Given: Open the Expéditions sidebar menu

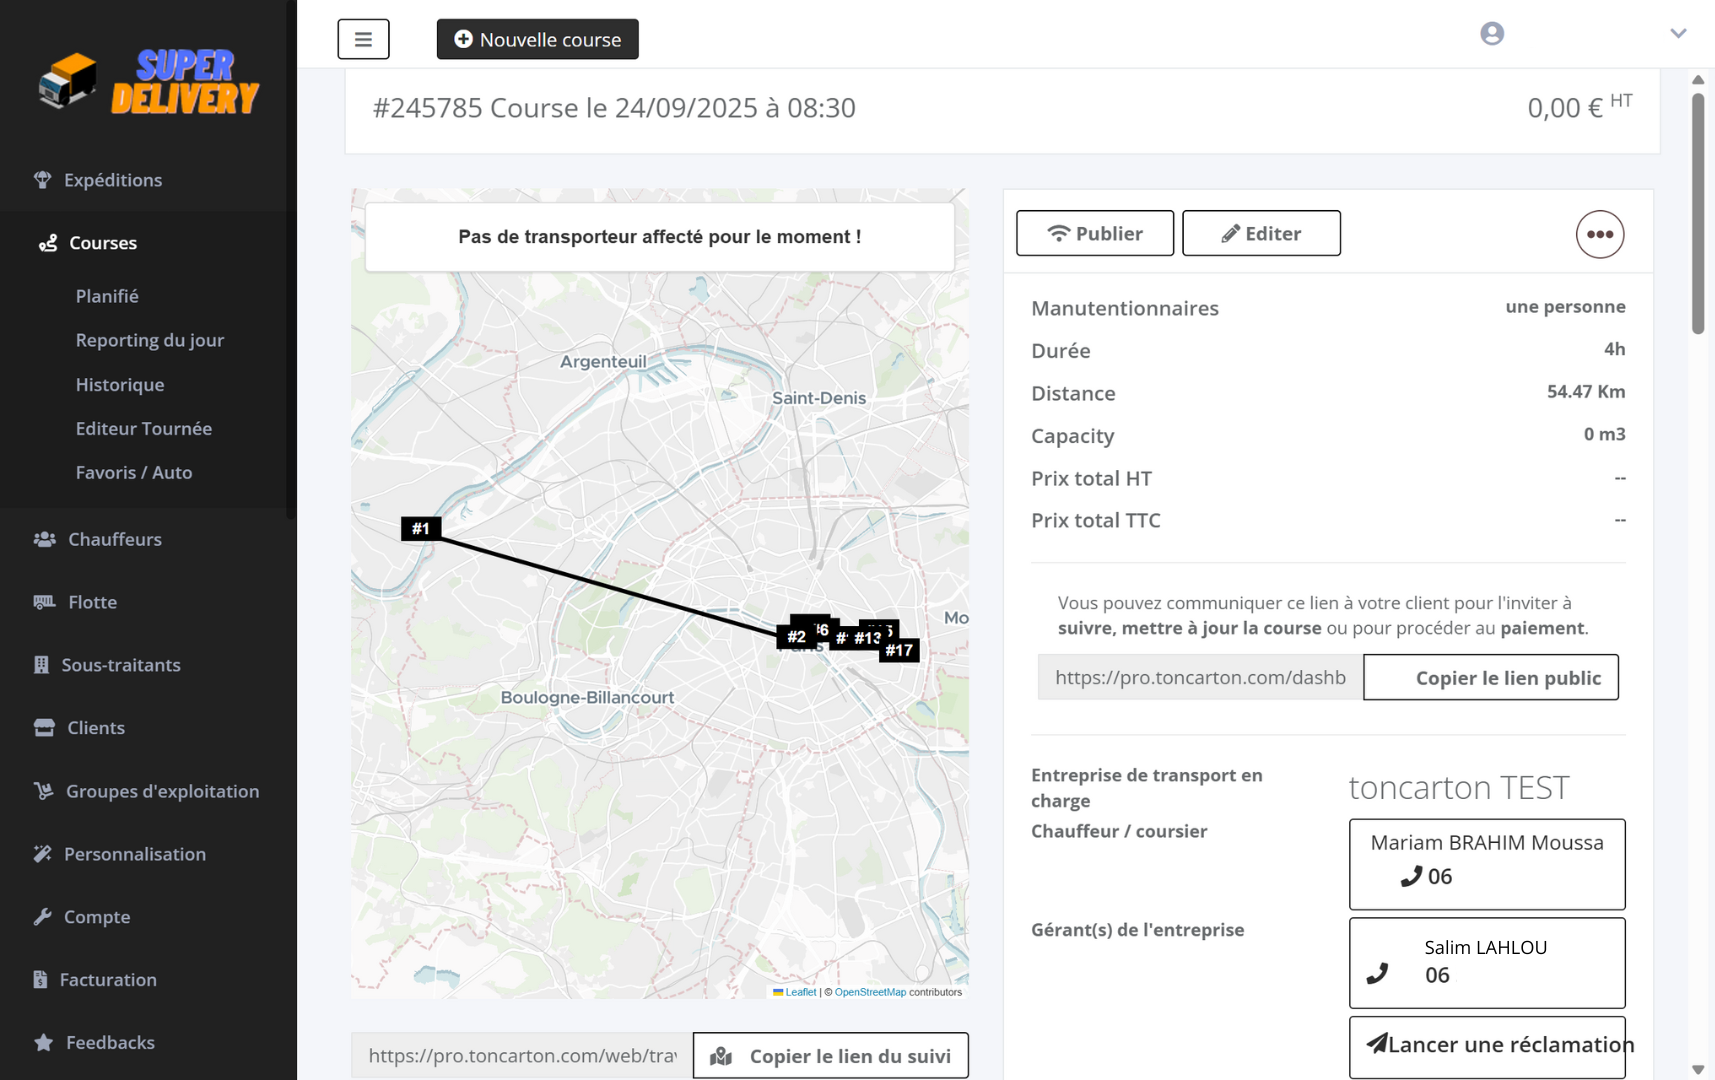Looking at the screenshot, I should [x=112, y=180].
